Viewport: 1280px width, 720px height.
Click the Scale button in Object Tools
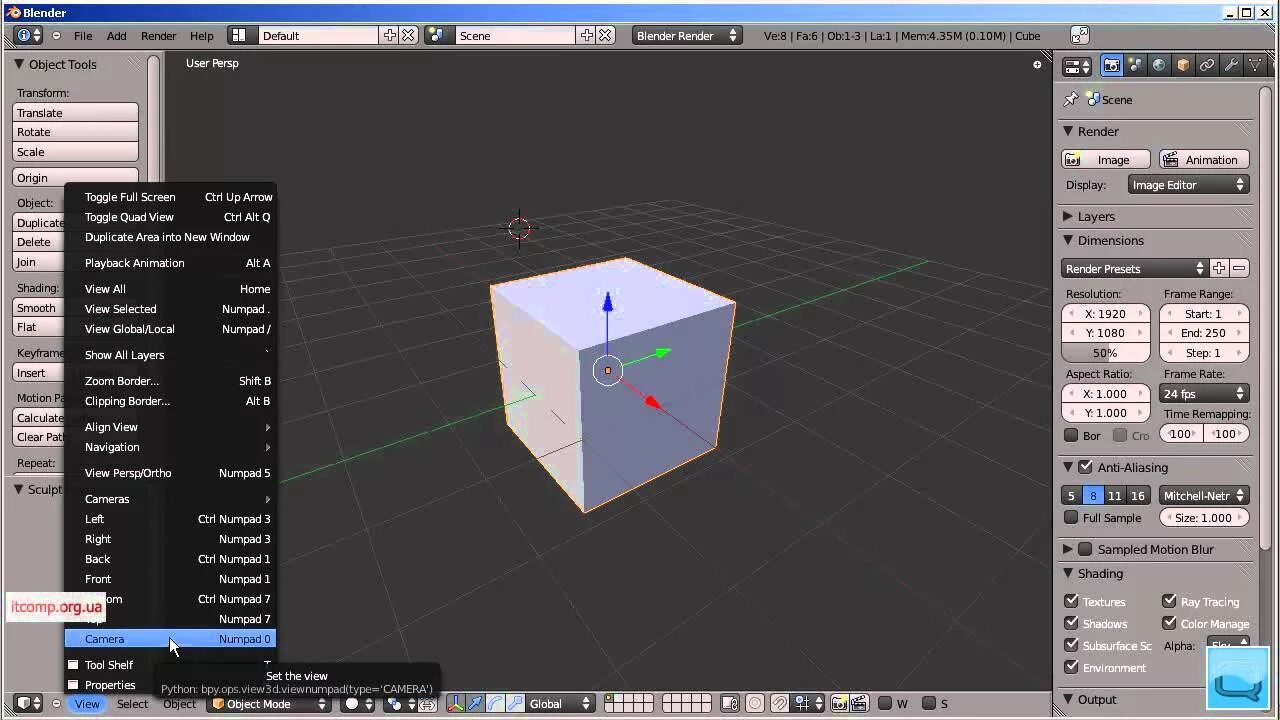75,152
